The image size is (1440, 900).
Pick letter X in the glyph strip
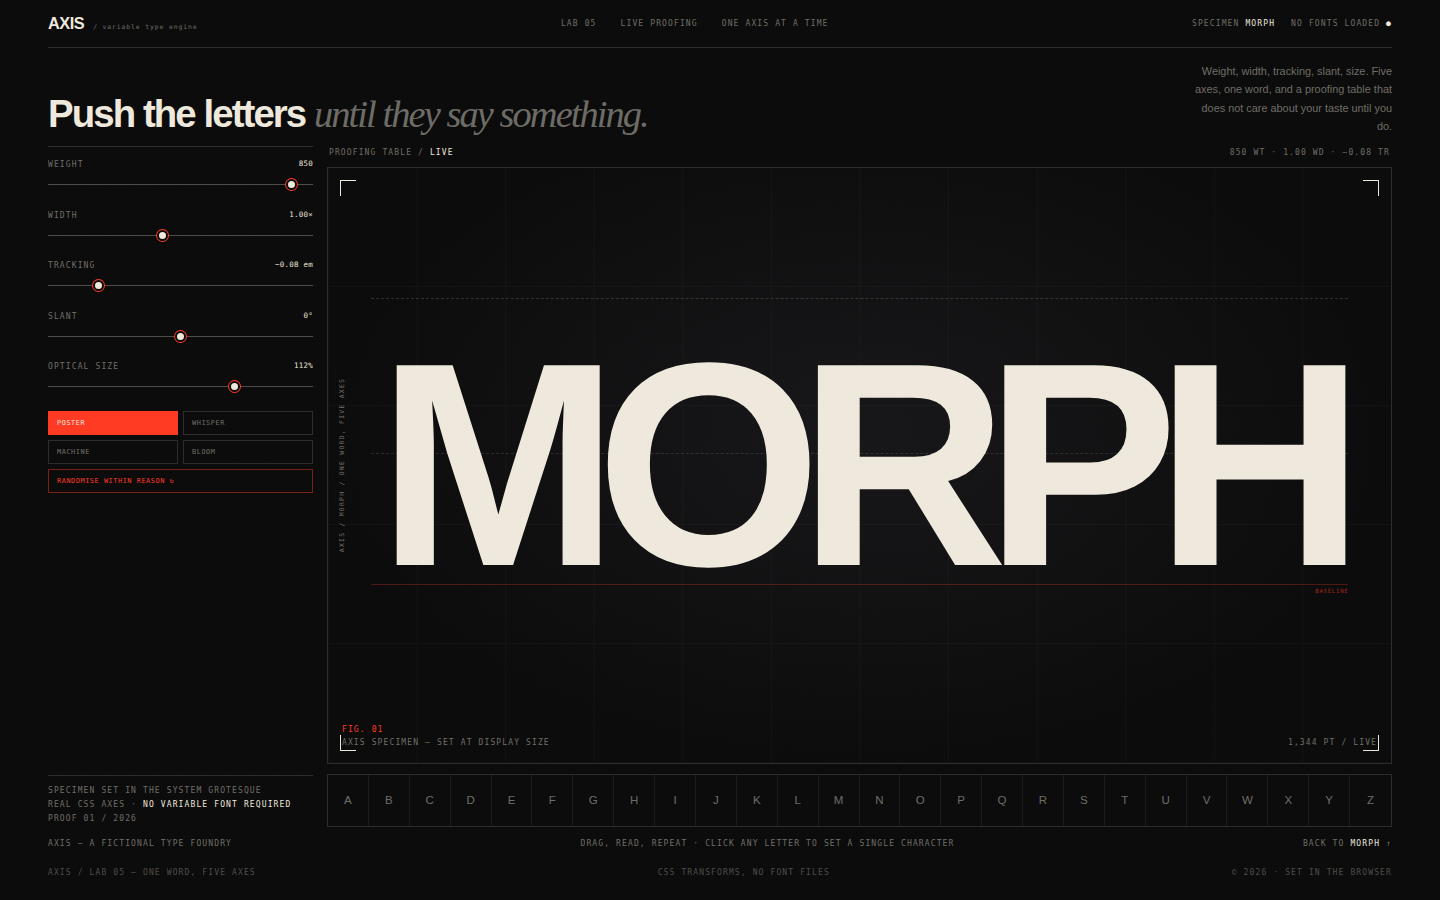1288,800
